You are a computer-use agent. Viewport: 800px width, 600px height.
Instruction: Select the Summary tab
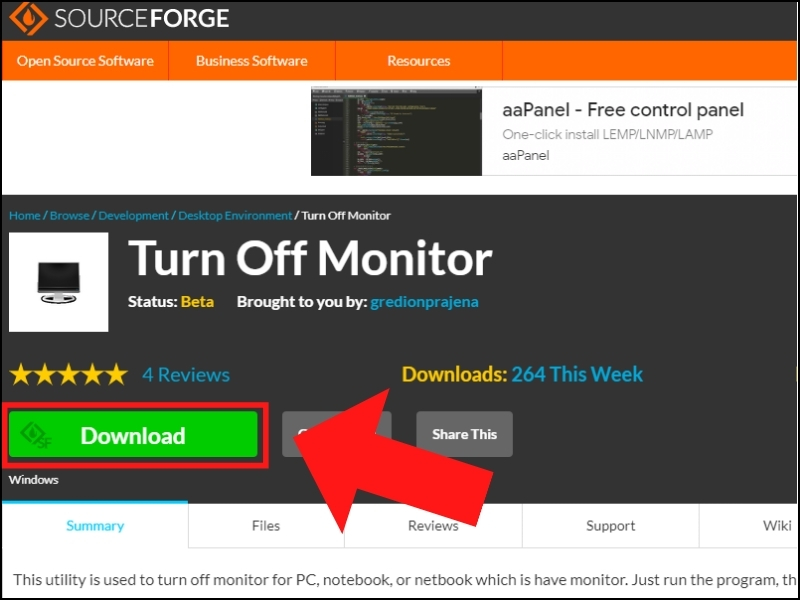pos(95,526)
